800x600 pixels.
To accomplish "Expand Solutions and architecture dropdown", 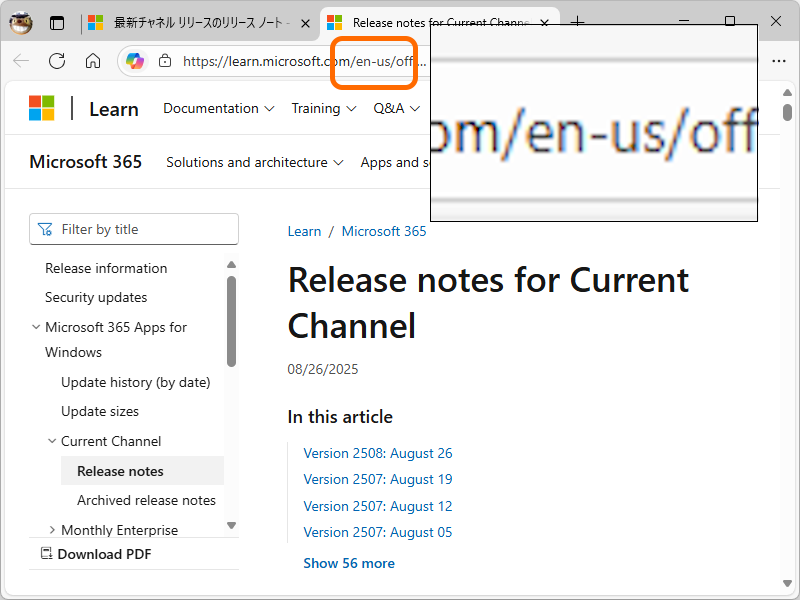I will 255,162.
